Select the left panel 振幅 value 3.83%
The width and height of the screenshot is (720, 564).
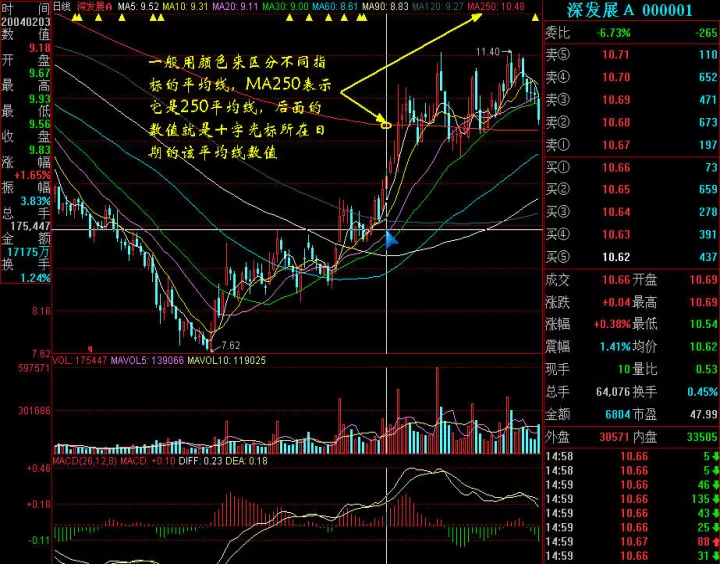35,201
